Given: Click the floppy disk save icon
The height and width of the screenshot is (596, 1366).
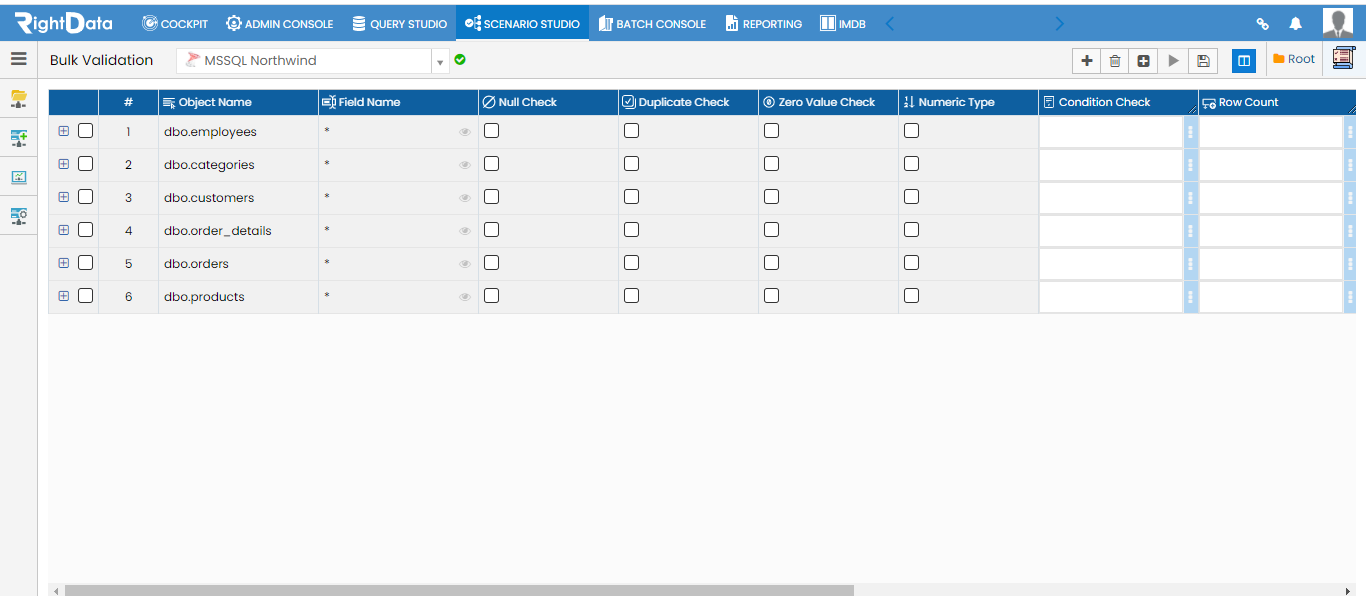Looking at the screenshot, I should tap(1203, 61).
